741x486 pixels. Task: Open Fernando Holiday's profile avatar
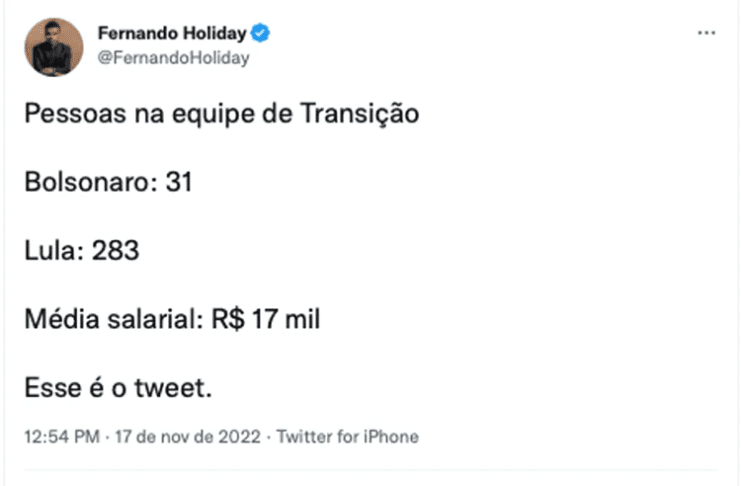(54, 47)
